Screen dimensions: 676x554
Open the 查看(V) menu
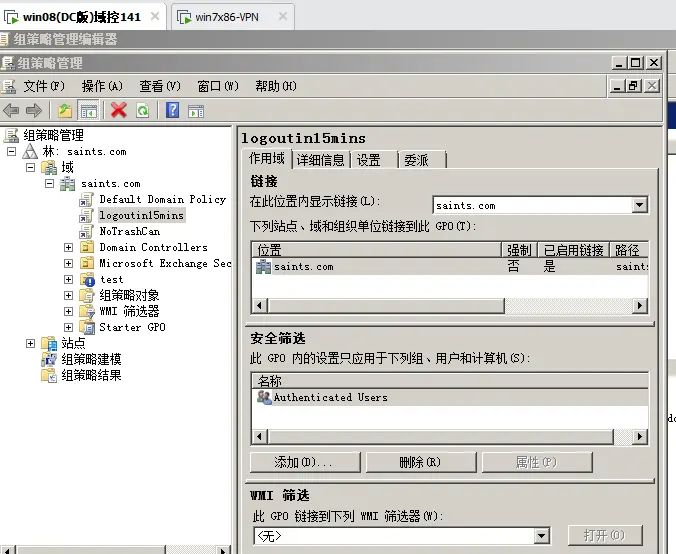click(x=160, y=86)
